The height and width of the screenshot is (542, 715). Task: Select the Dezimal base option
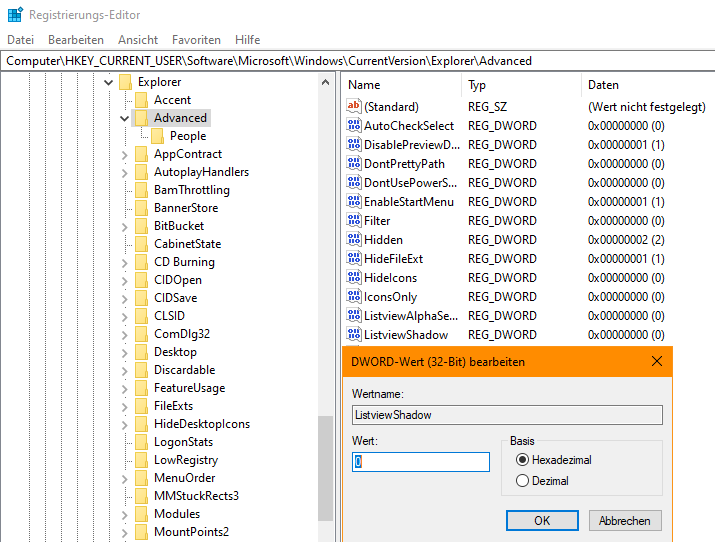click(x=522, y=480)
